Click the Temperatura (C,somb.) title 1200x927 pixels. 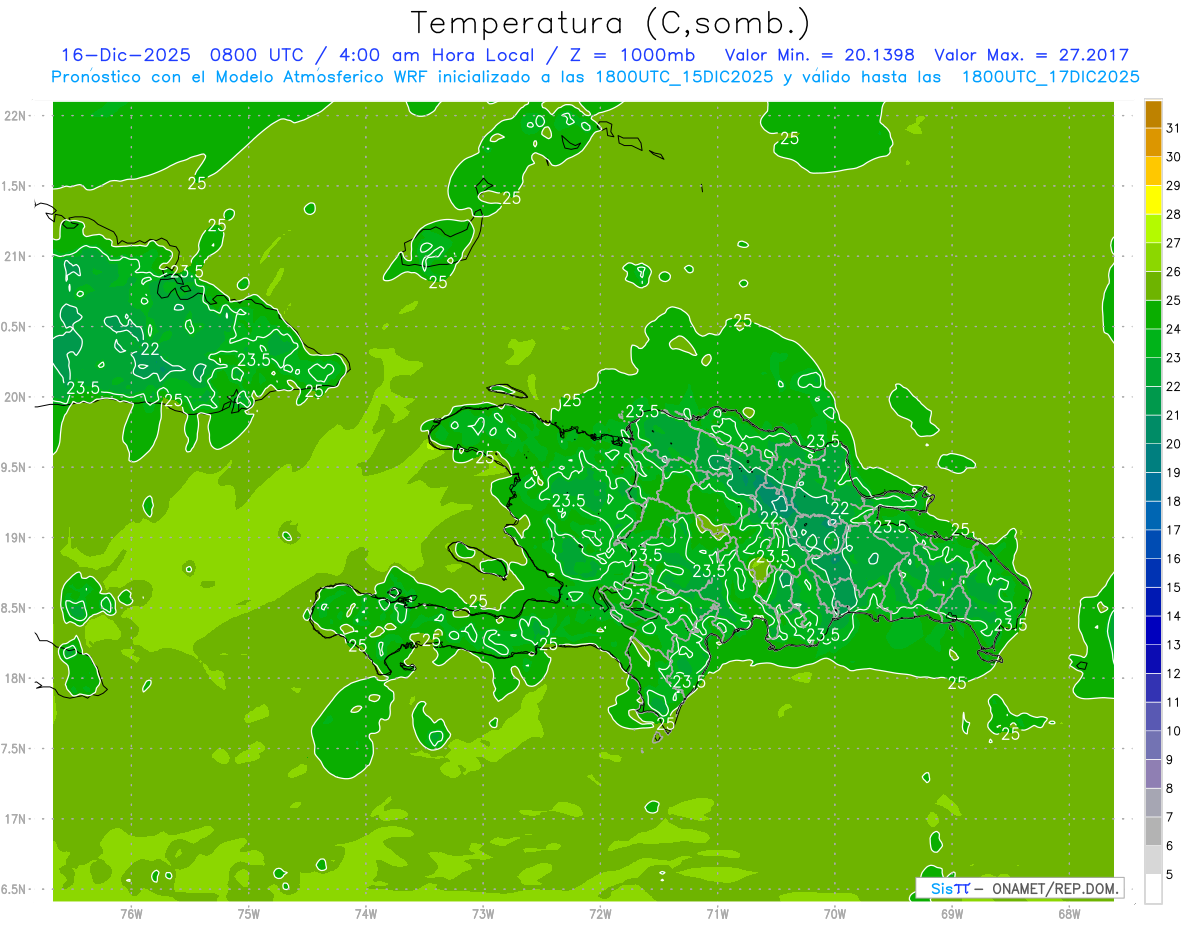[611, 22]
